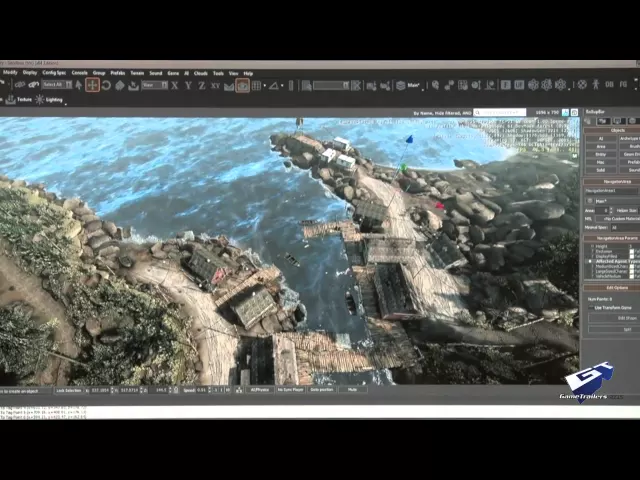Click the Goto position button
The height and width of the screenshot is (480, 640).
tap(322, 390)
